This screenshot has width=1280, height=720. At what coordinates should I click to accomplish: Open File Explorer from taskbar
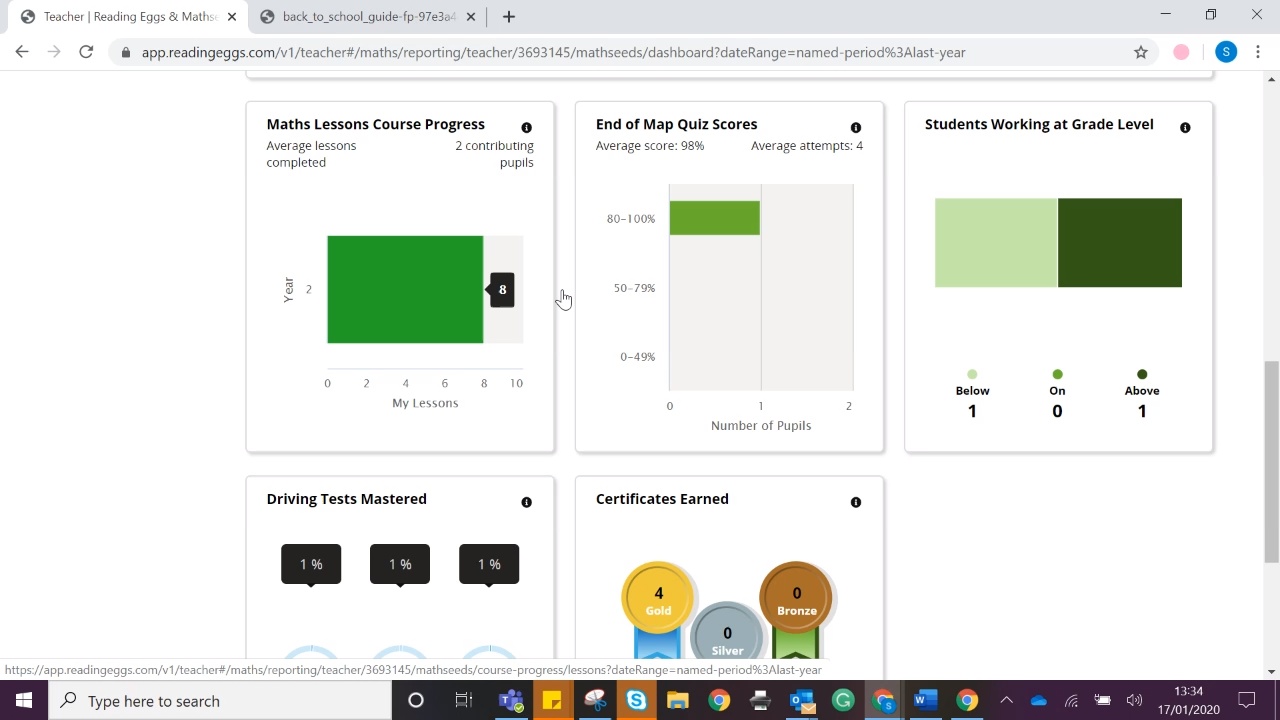point(678,701)
